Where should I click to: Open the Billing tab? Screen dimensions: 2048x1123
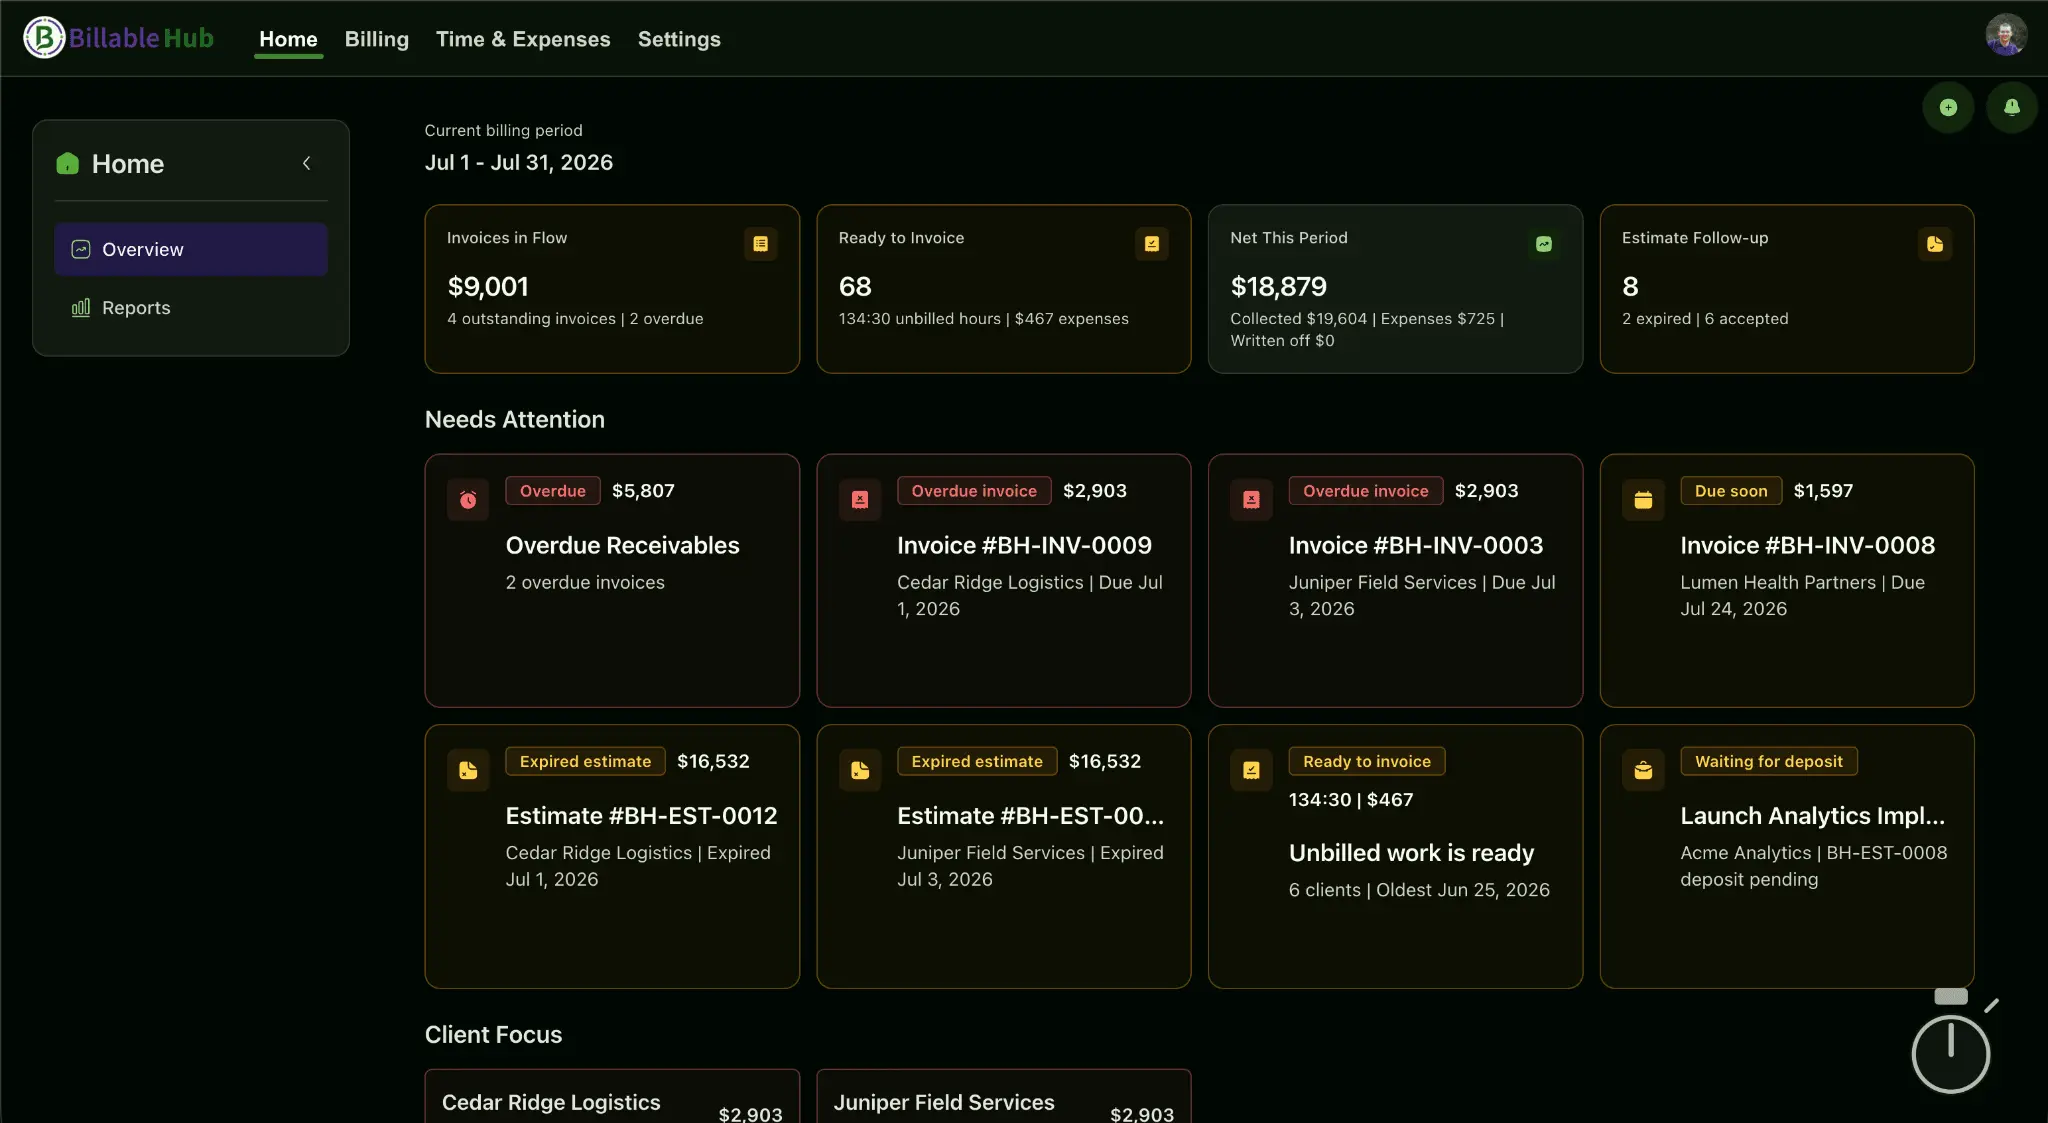coord(377,39)
